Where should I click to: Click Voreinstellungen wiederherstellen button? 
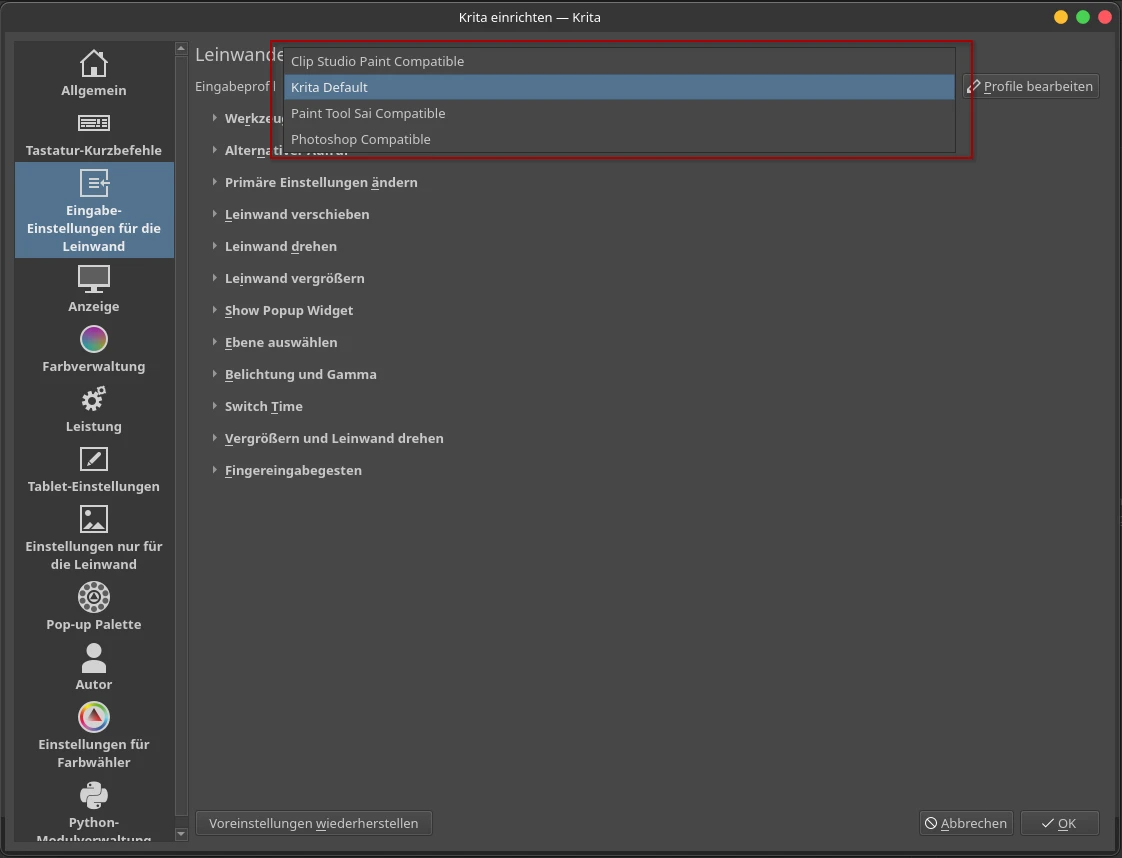point(313,823)
